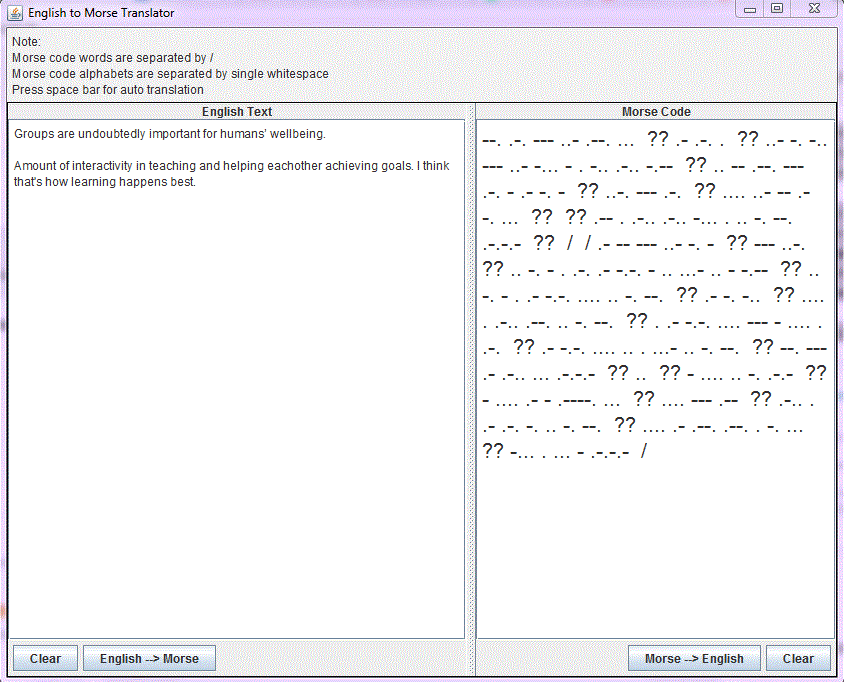Click inside the English Text area

236,379
